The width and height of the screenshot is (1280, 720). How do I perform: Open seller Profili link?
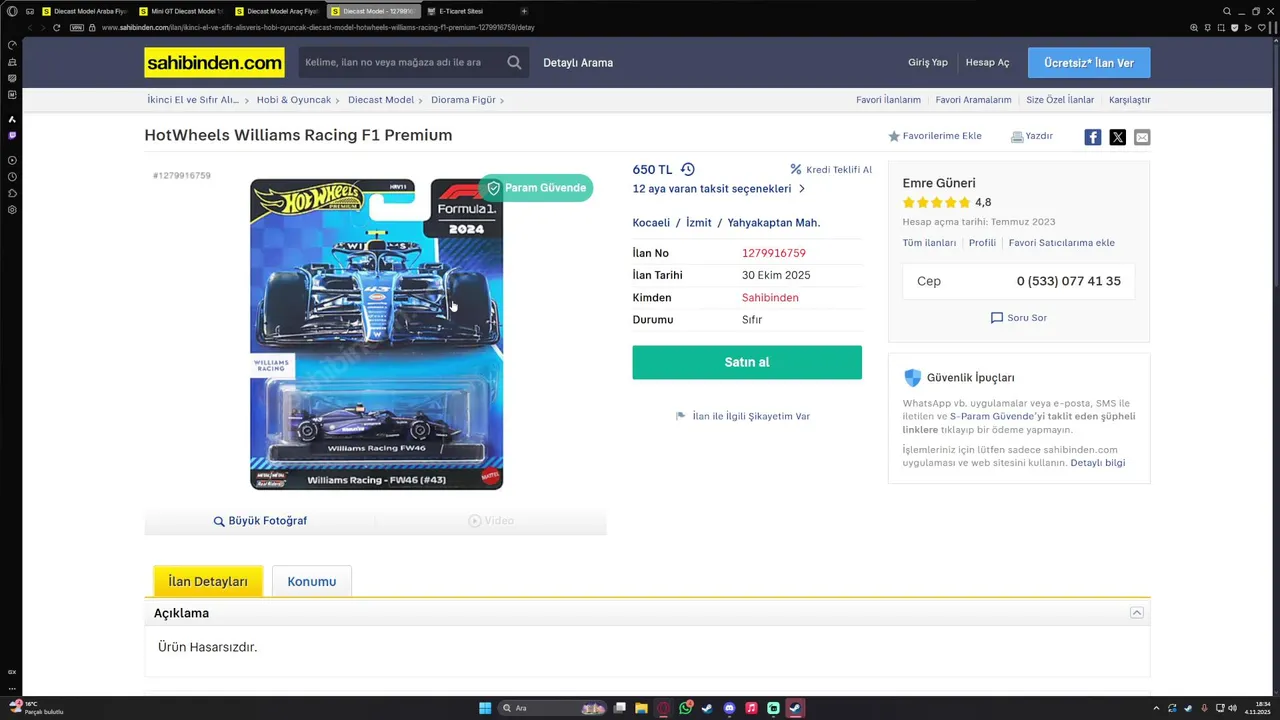(982, 243)
